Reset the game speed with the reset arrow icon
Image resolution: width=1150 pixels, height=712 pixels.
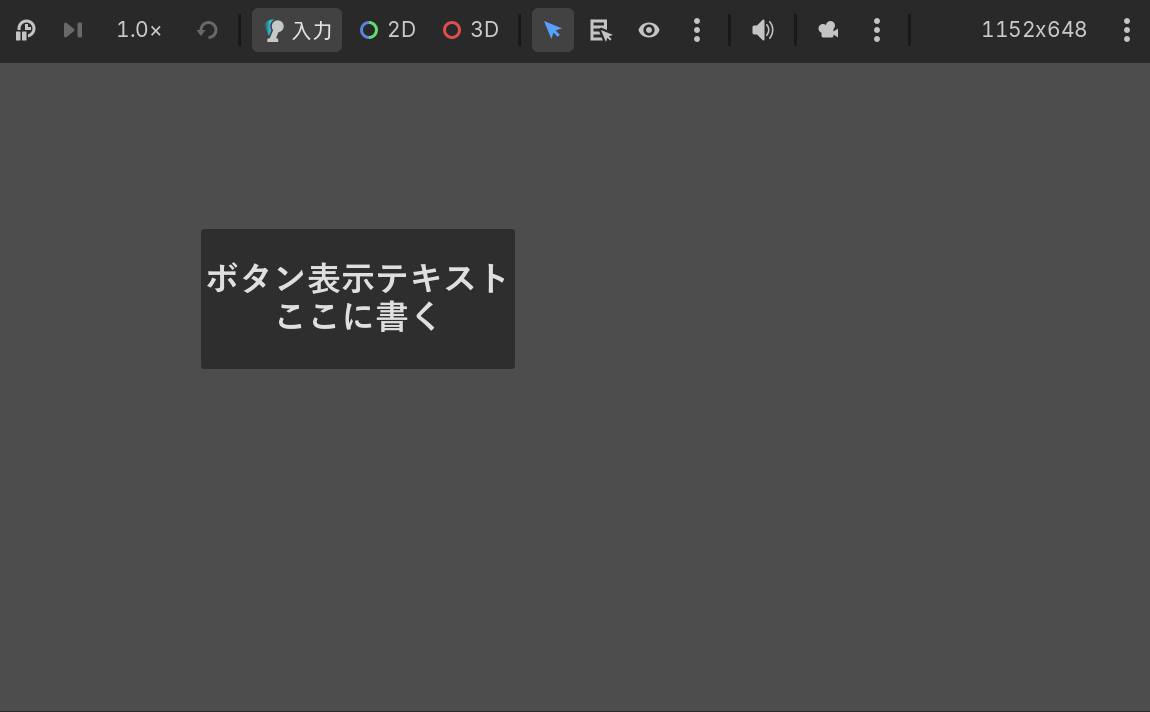(208, 30)
